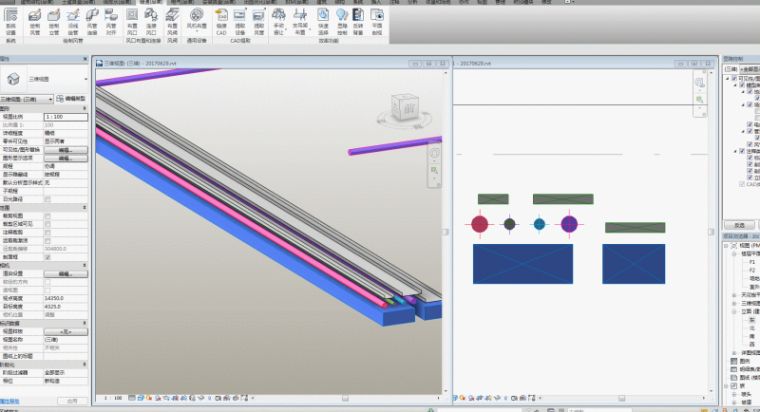Open the 支吊架布置 hanger layout tool

click(300, 21)
